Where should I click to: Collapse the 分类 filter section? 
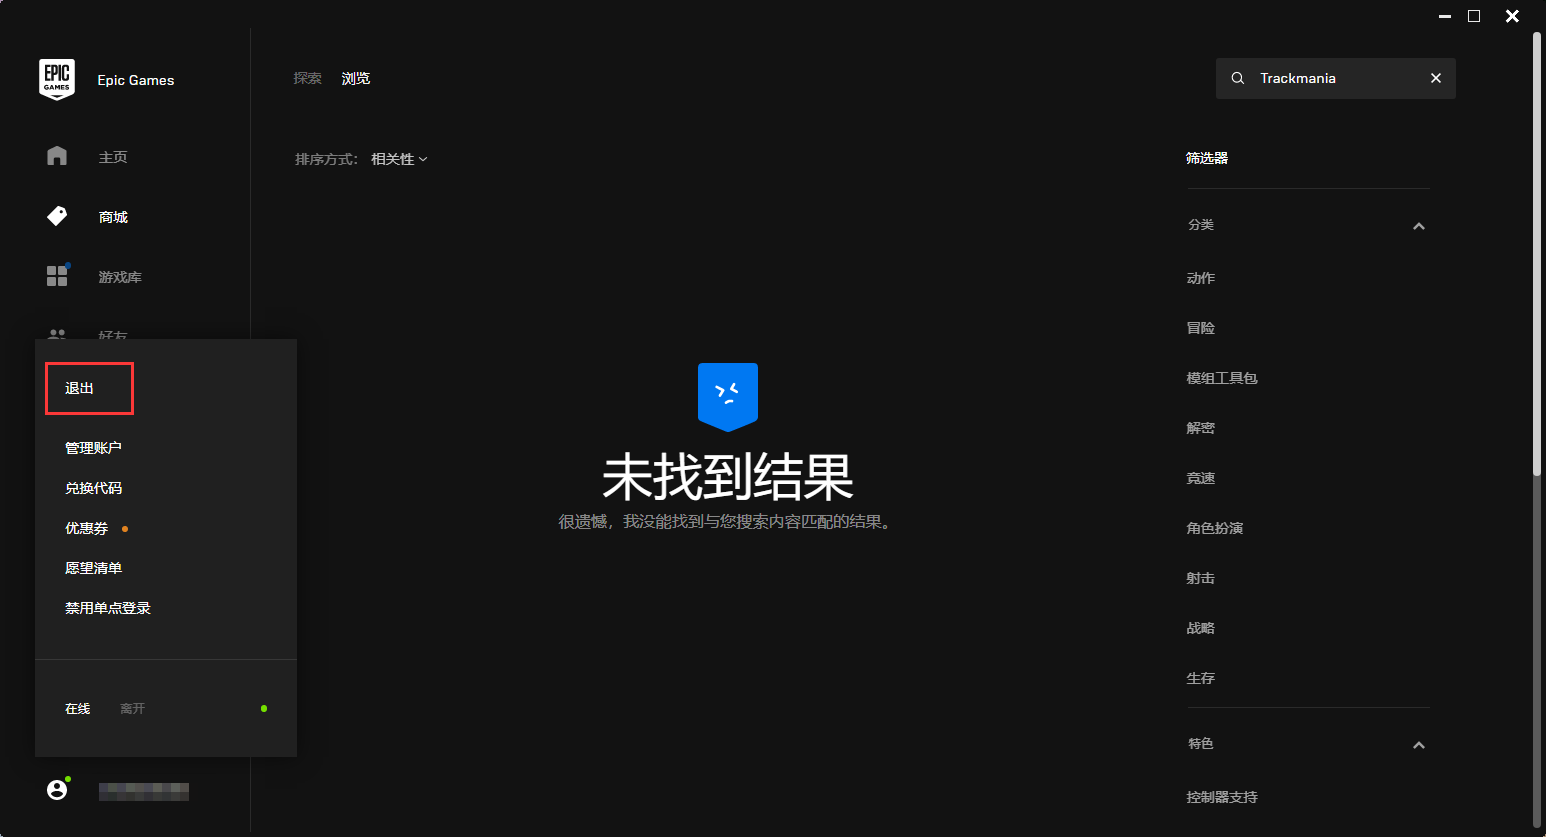1418,226
